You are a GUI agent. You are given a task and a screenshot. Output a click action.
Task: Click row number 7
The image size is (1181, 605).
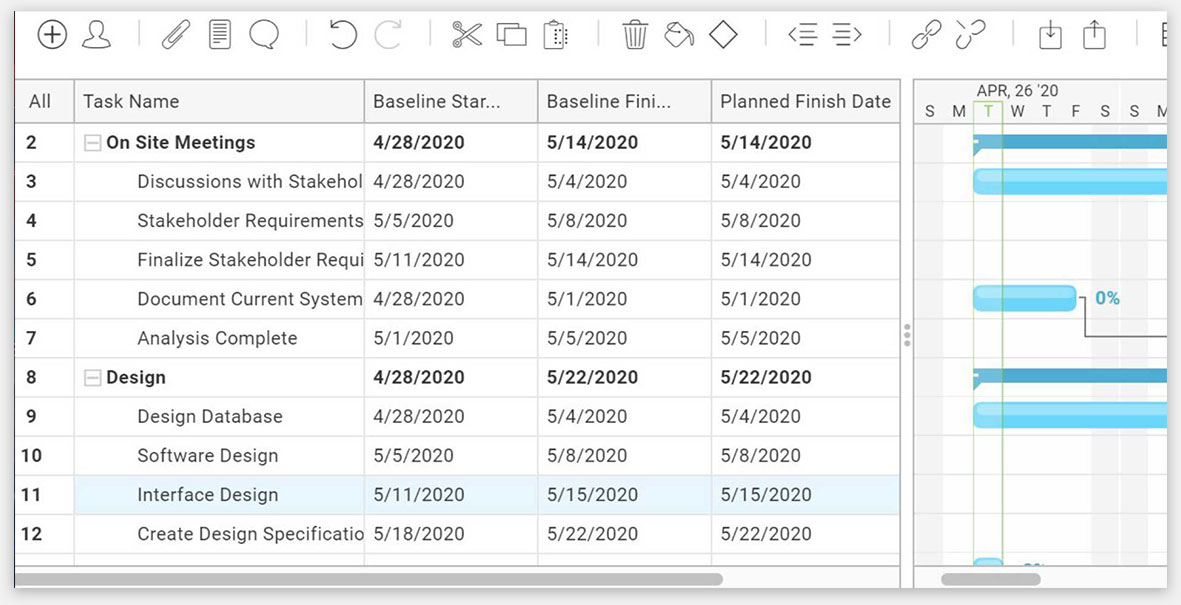31,338
